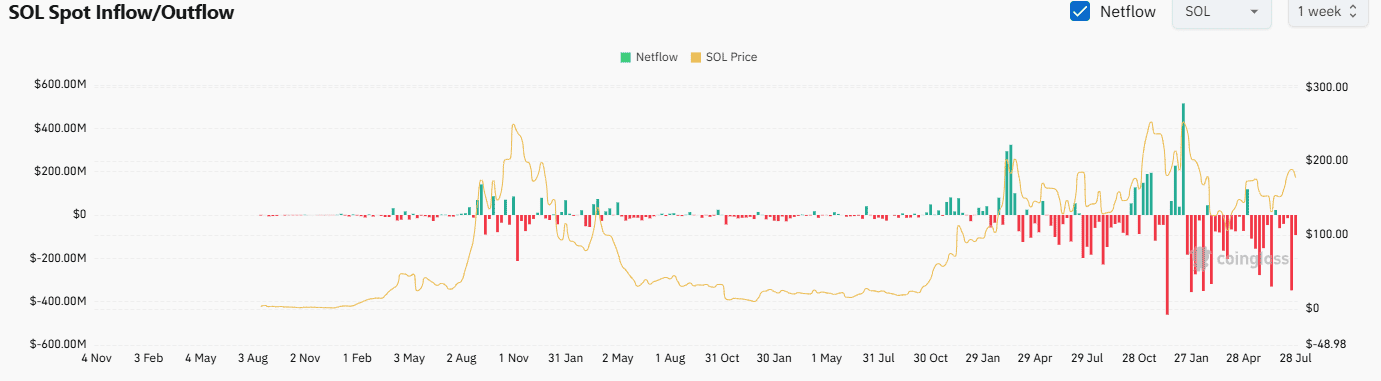Open the SOL coin dropdown
The image size is (1381, 381).
(1221, 12)
